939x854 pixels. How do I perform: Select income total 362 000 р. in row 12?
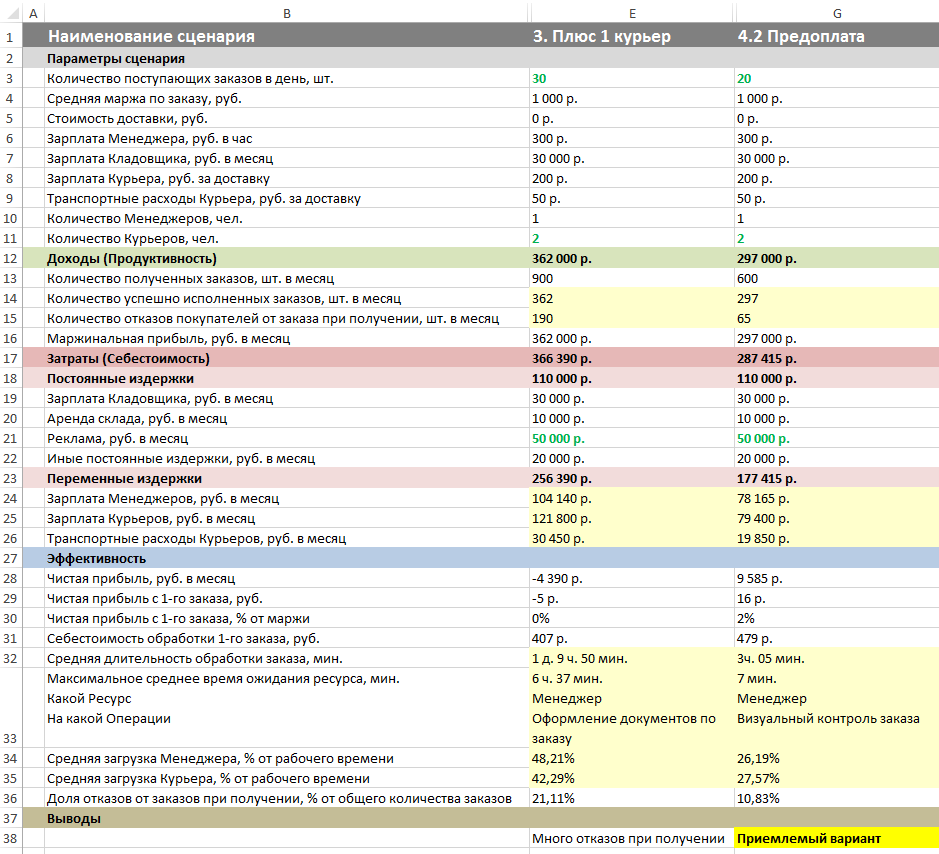click(561, 259)
